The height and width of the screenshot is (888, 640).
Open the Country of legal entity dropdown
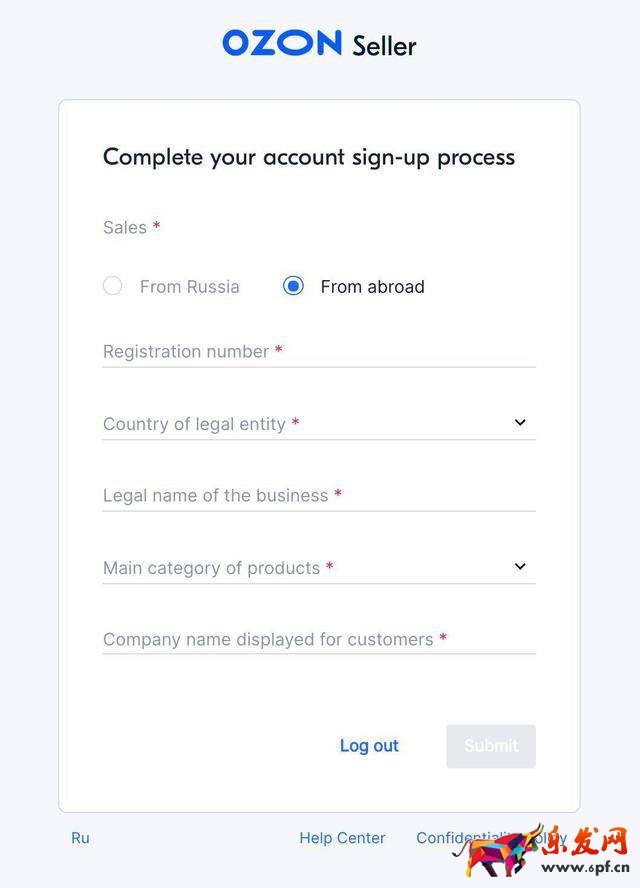point(300,424)
